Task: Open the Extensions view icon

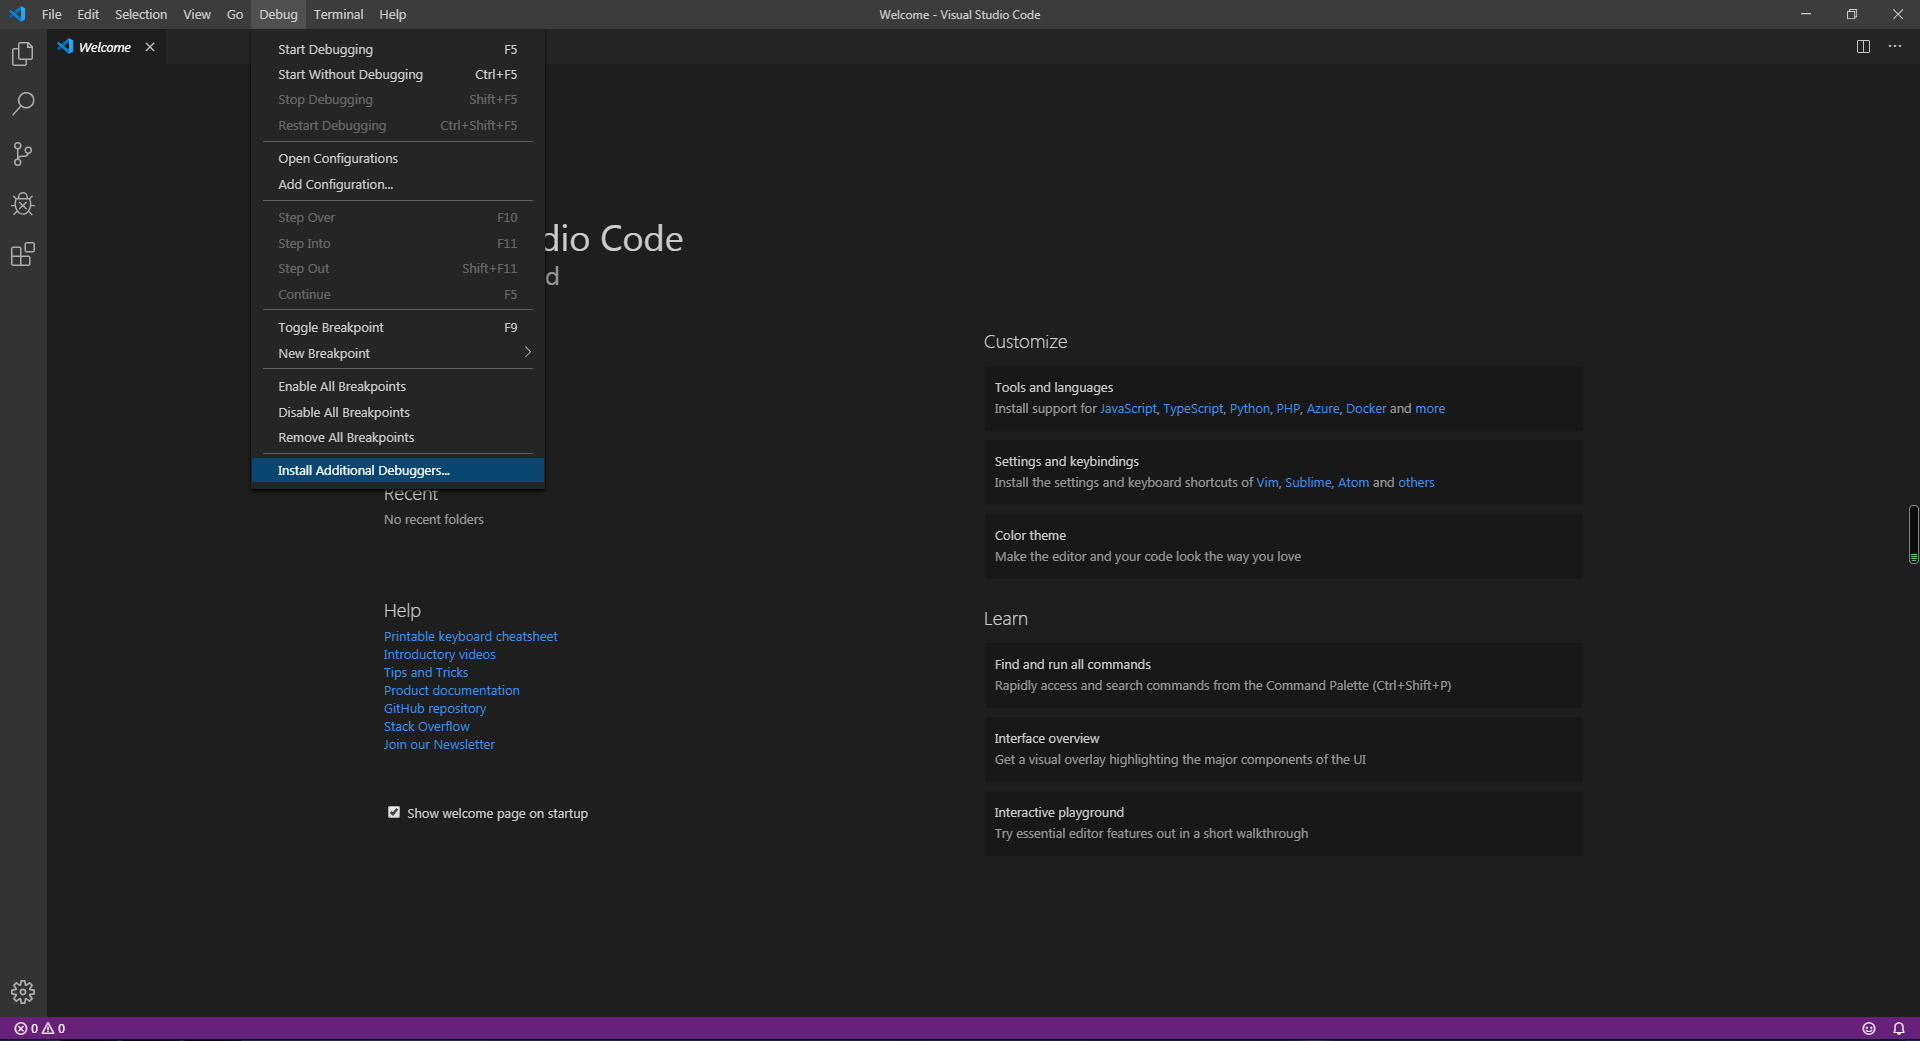Action: click(23, 254)
